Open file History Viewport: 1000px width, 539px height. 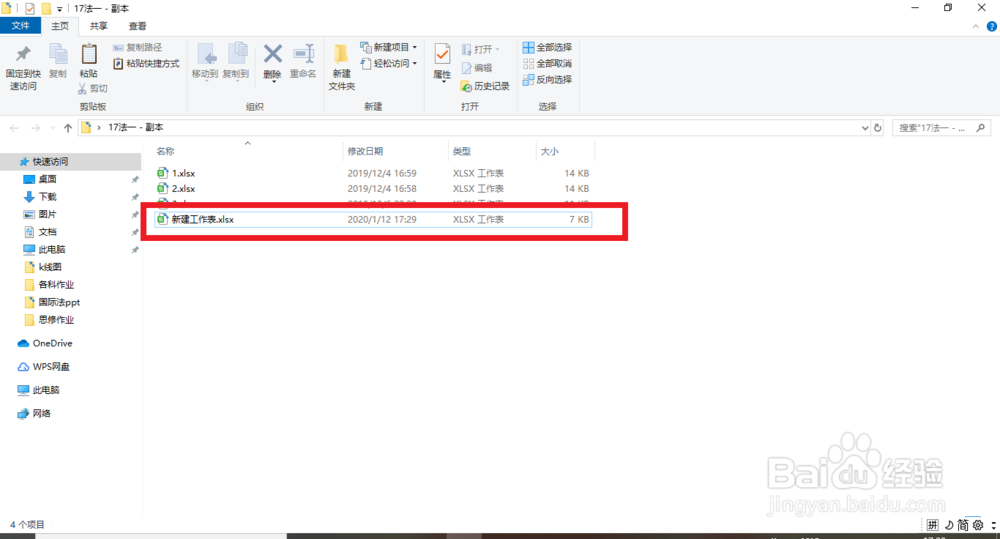(x=485, y=86)
